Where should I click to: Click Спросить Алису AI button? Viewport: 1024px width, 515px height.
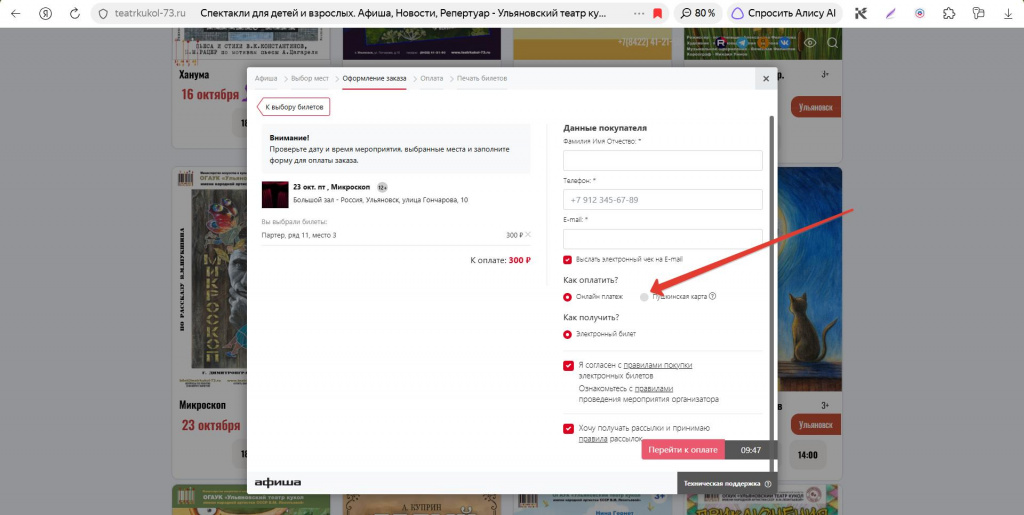[782, 13]
